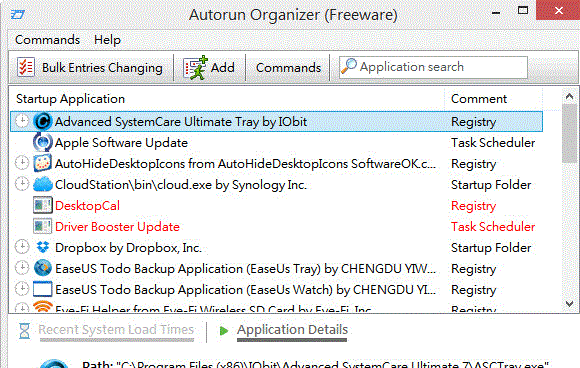Click the AutoHideDesktopIcons entry icon
This screenshot has width=580, height=368.
click(43, 163)
